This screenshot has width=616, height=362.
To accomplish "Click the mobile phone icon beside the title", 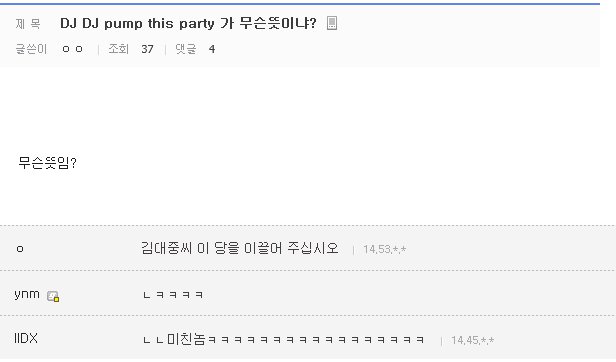I will [x=332, y=23].
